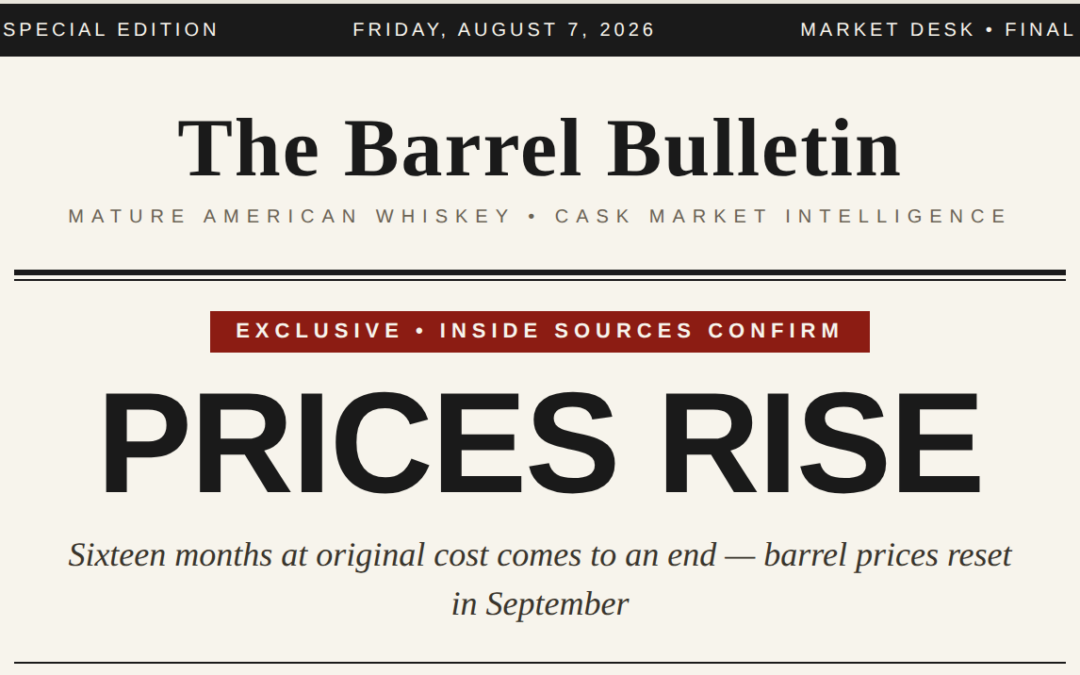Click the FINAL edition label
The width and height of the screenshot is (1080, 675).
coord(1039,30)
